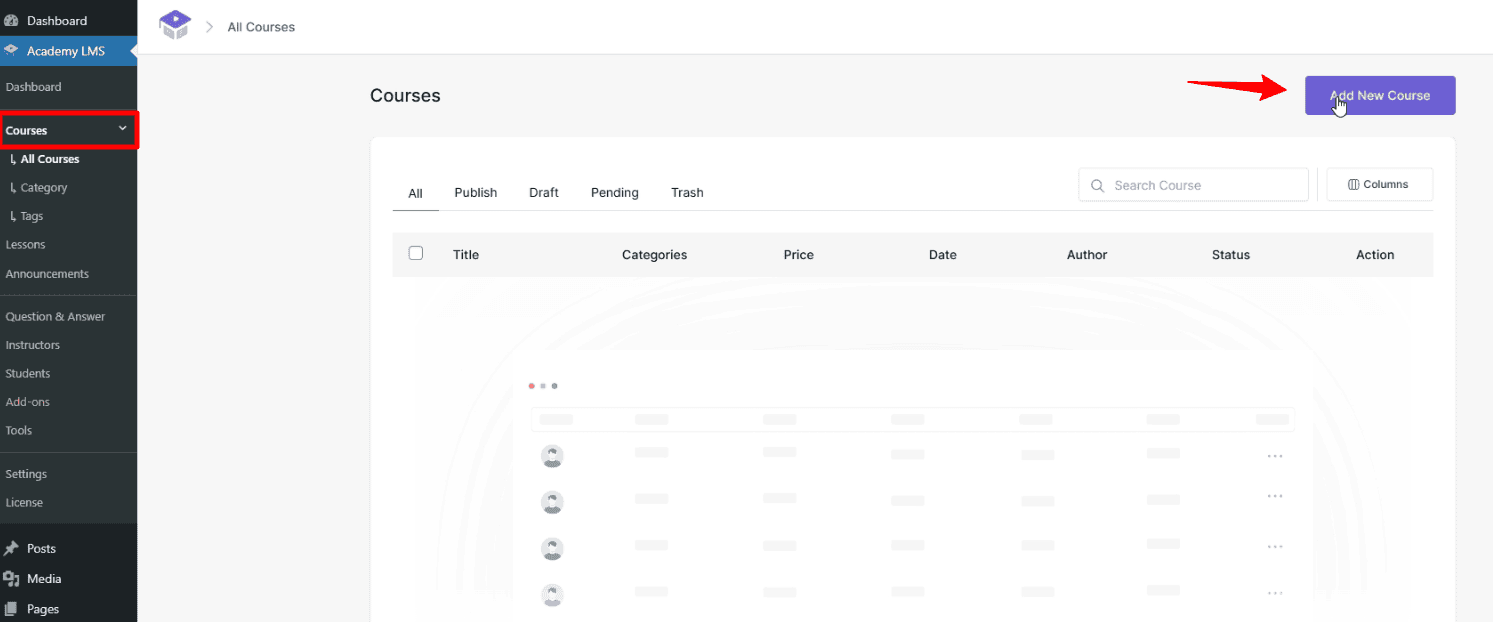Click the columns layout icon
Screen dimensions: 1493x622
tap(1354, 184)
